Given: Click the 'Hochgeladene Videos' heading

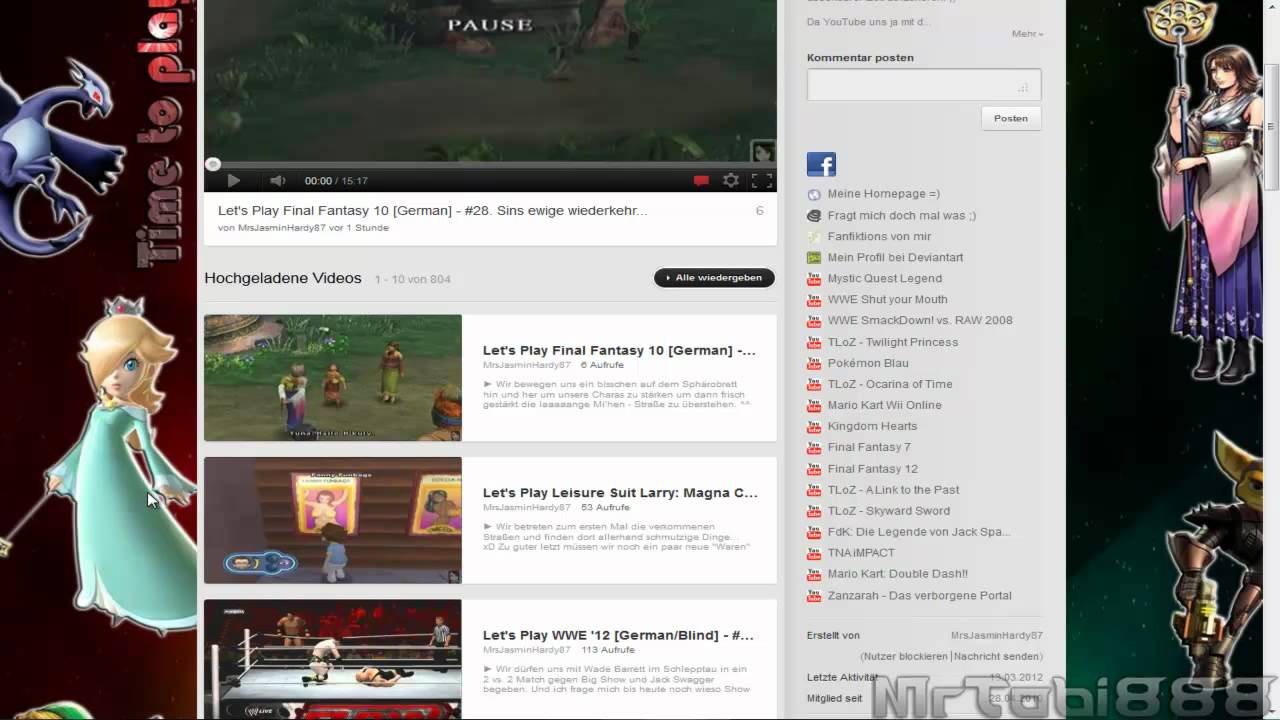Looking at the screenshot, I should pyautogui.click(x=283, y=278).
